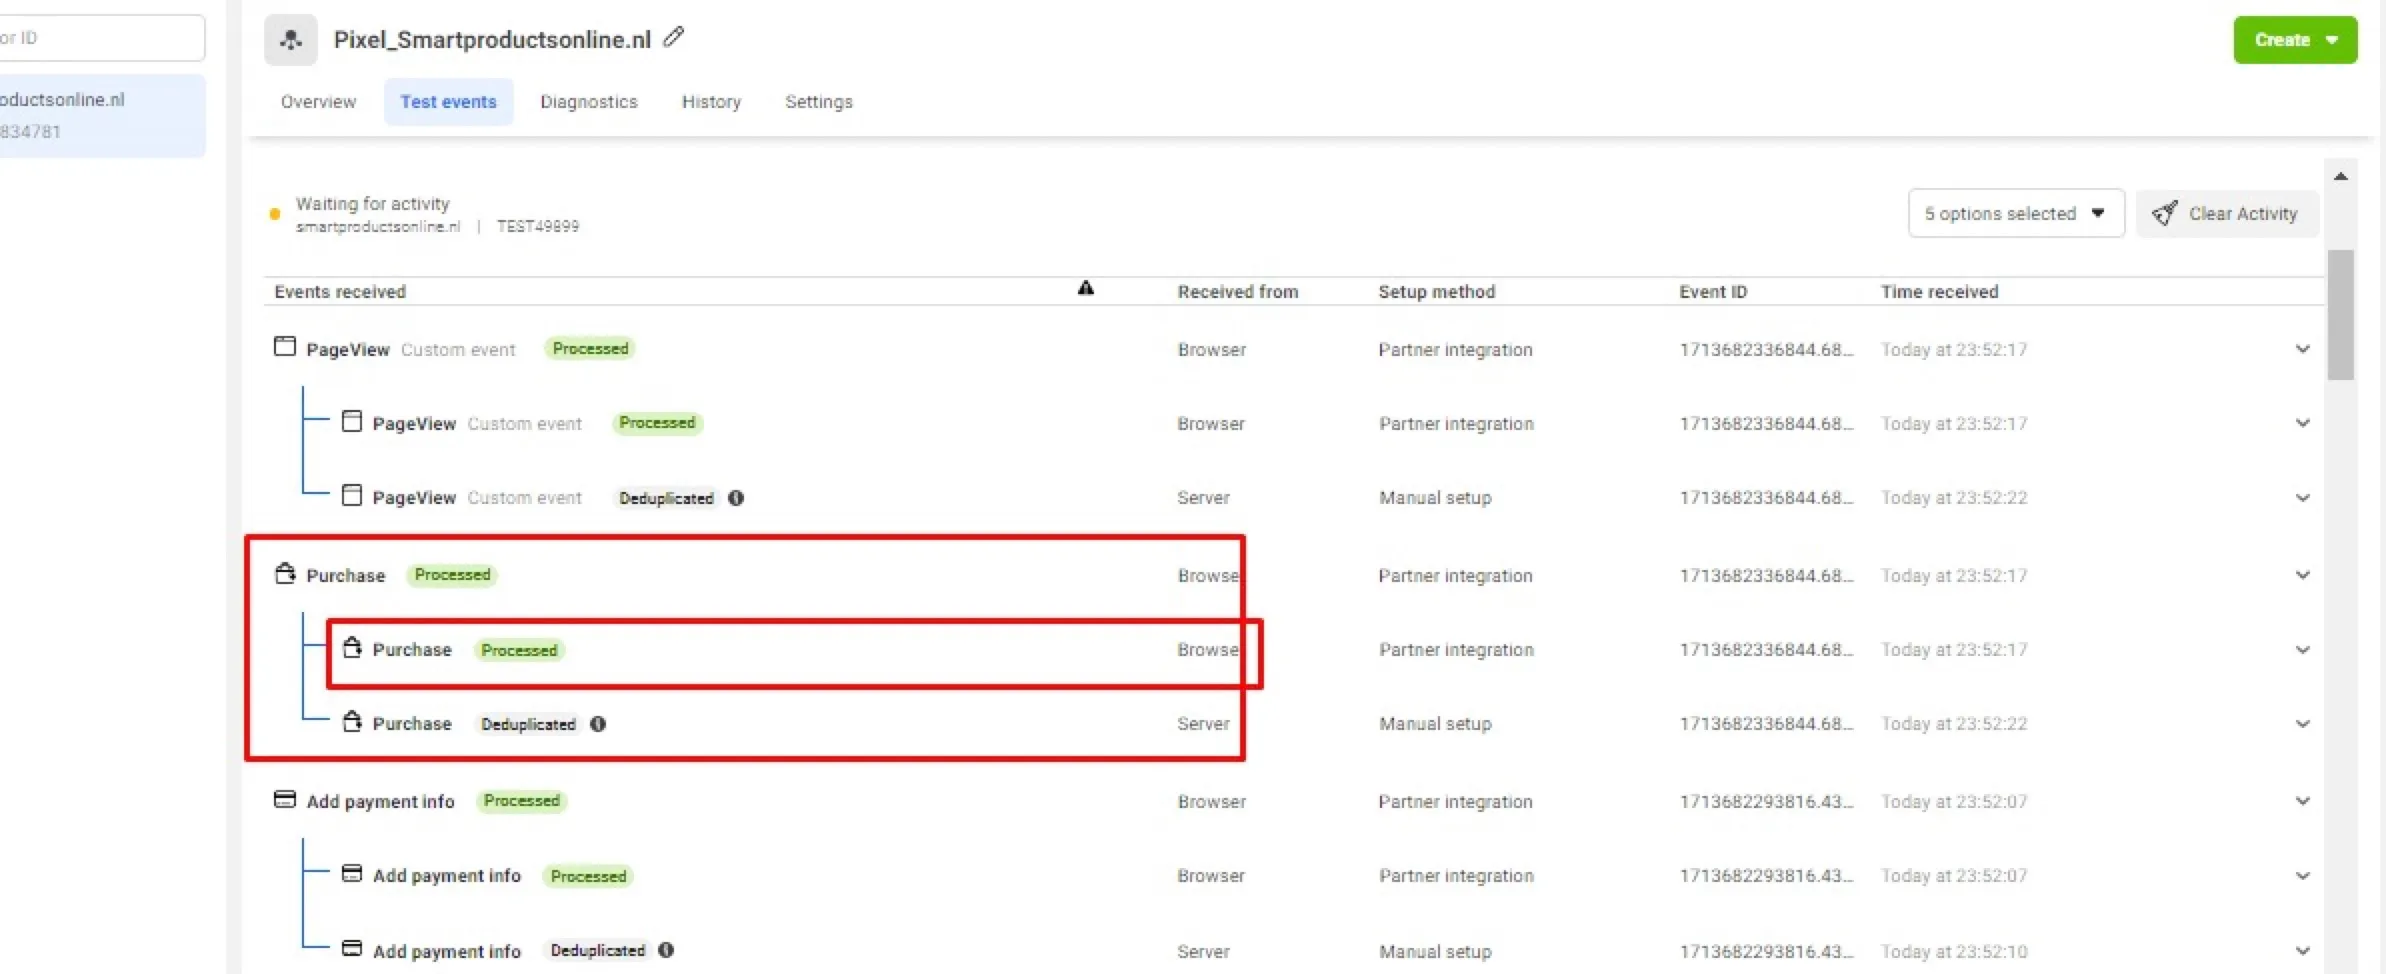The width and height of the screenshot is (2386, 974).
Task: Click the pencil icon to rename the pixel
Action: 674,38
